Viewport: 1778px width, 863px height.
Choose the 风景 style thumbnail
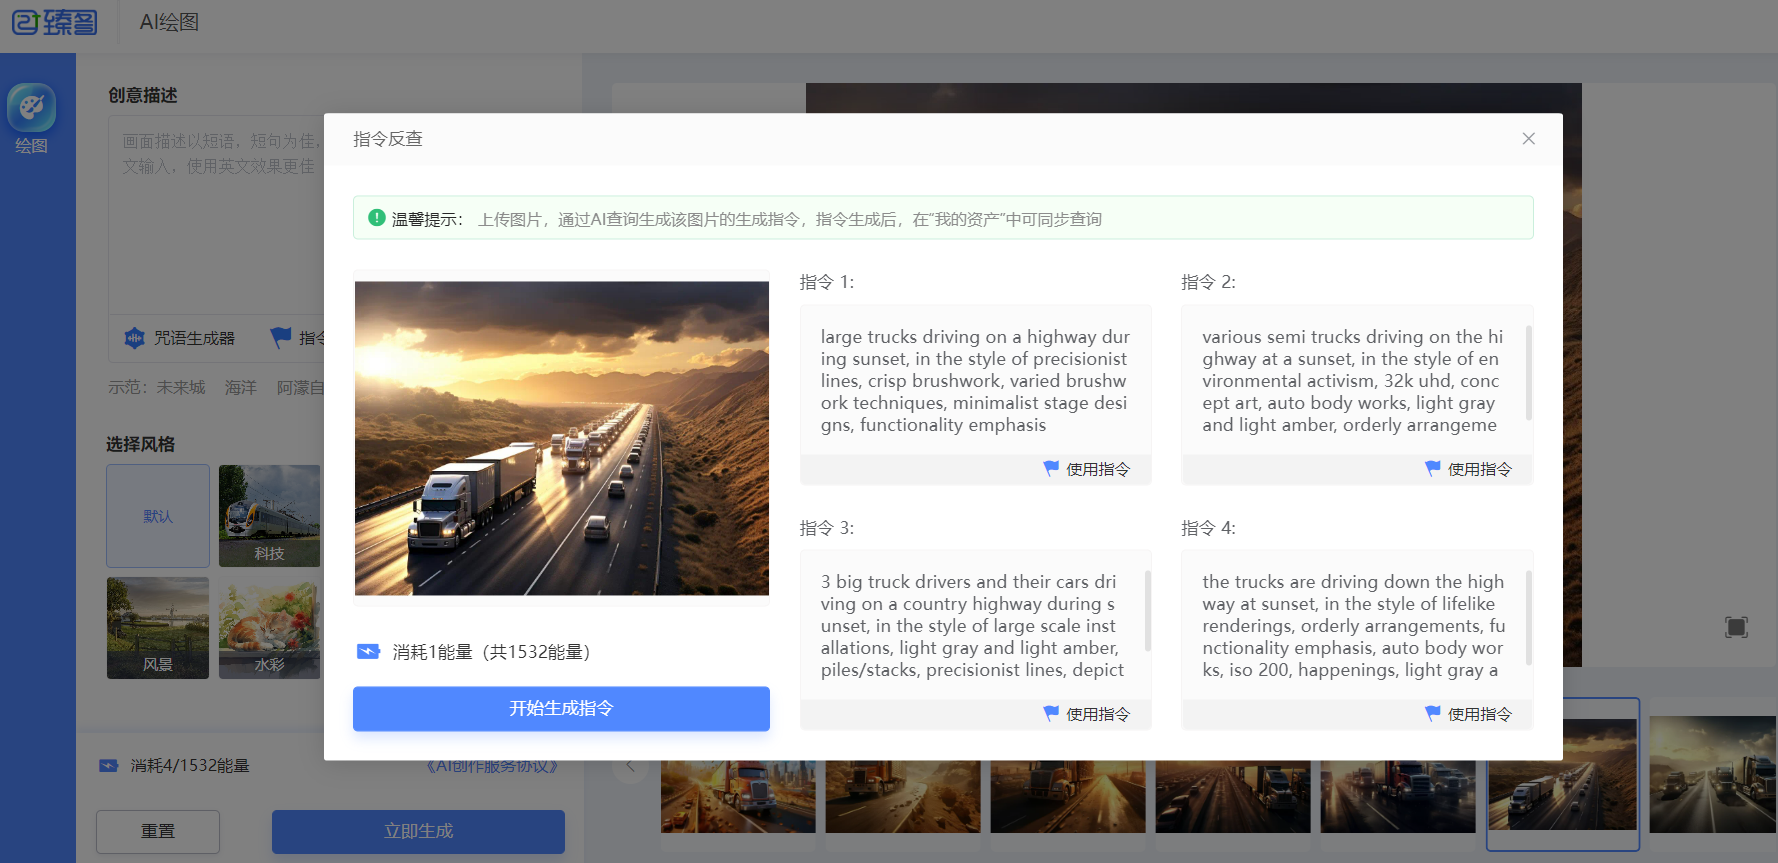158,628
